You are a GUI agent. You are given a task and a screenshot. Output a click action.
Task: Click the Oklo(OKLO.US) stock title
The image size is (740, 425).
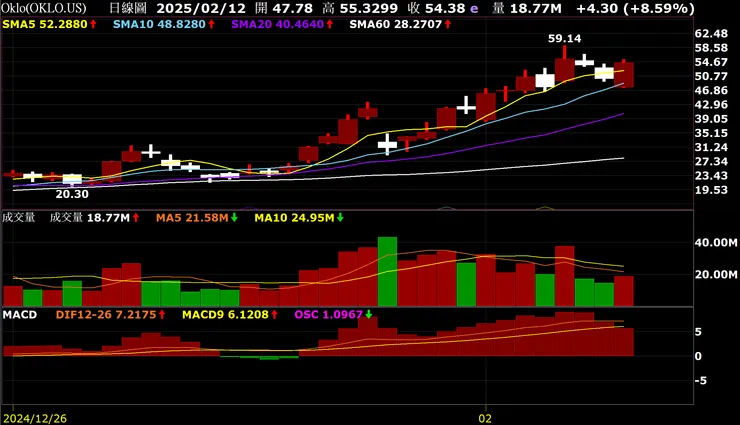43,8
